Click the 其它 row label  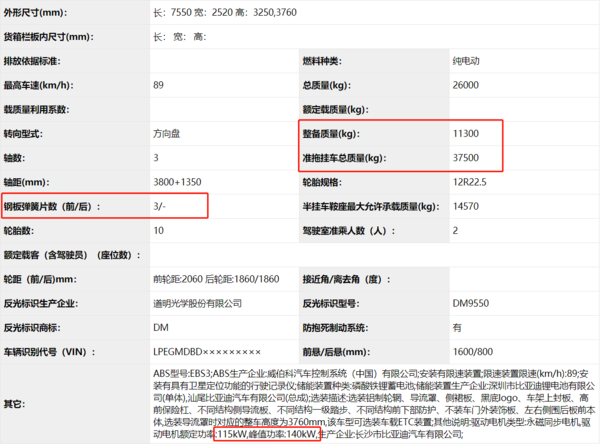pyautogui.click(x=14, y=404)
